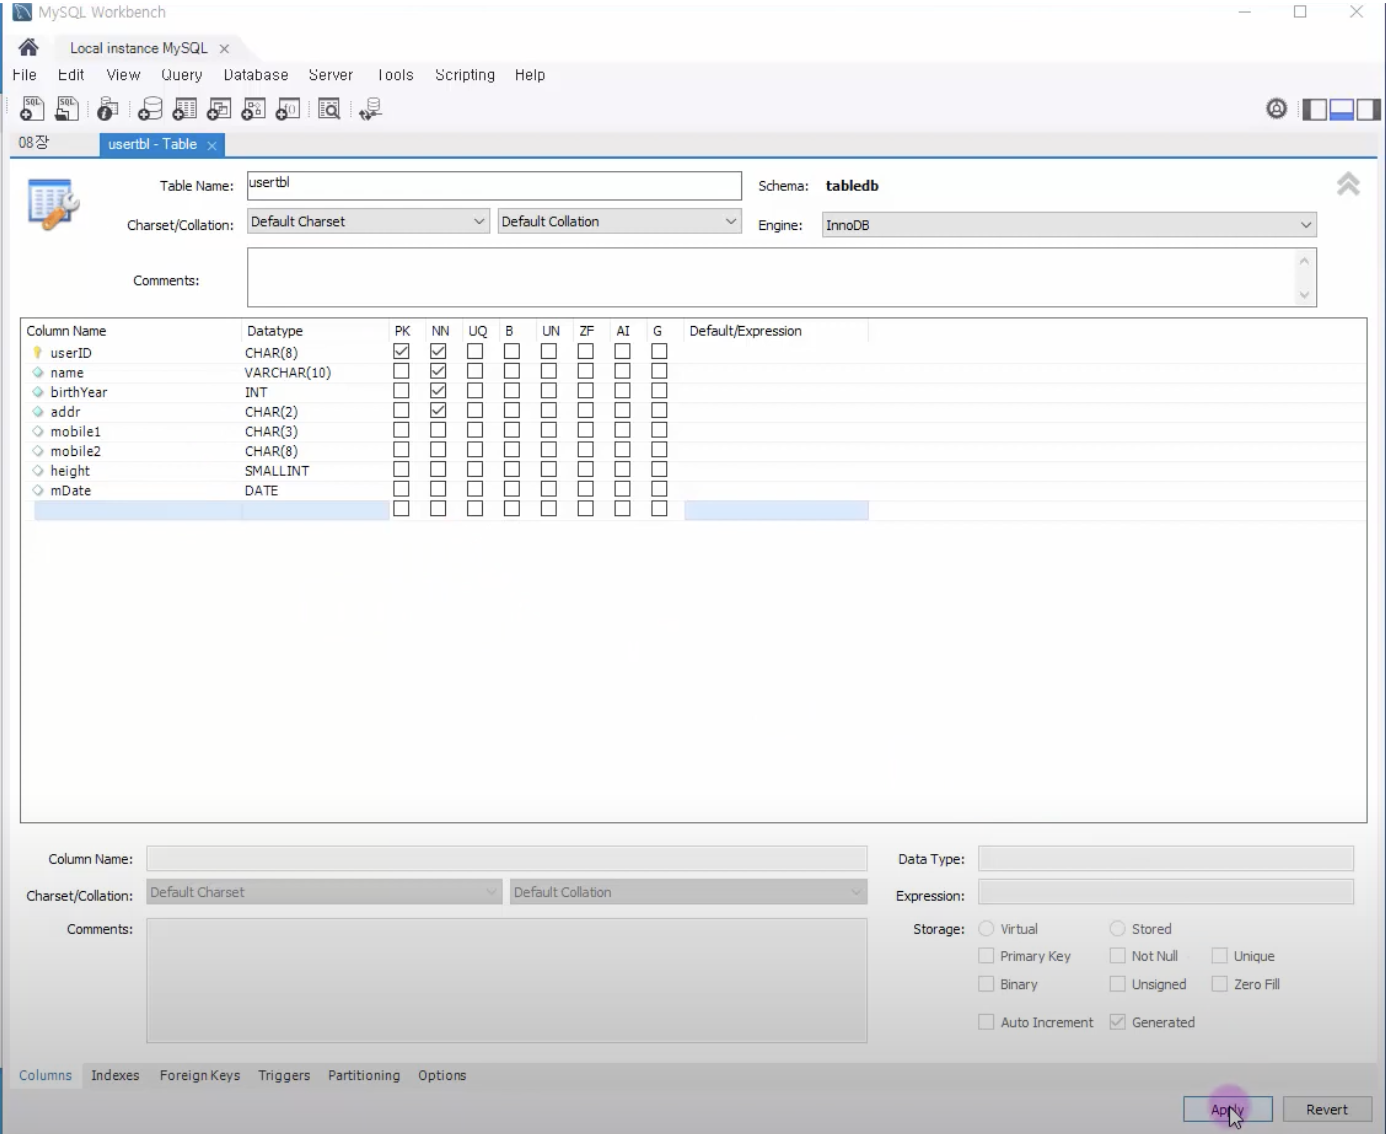
Task: Open the Query menu
Action: [182, 75]
